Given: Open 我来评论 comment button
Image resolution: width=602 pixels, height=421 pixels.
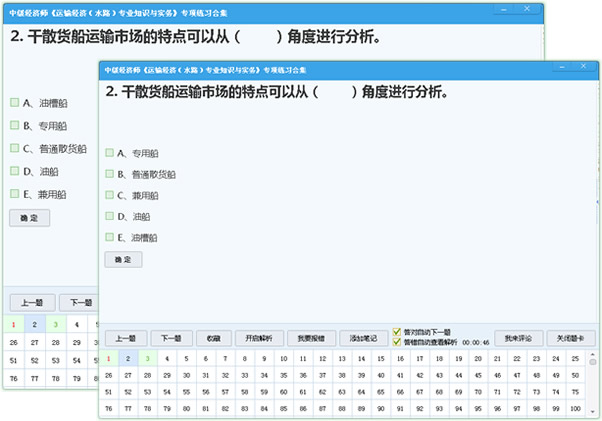Looking at the screenshot, I should [x=518, y=338].
